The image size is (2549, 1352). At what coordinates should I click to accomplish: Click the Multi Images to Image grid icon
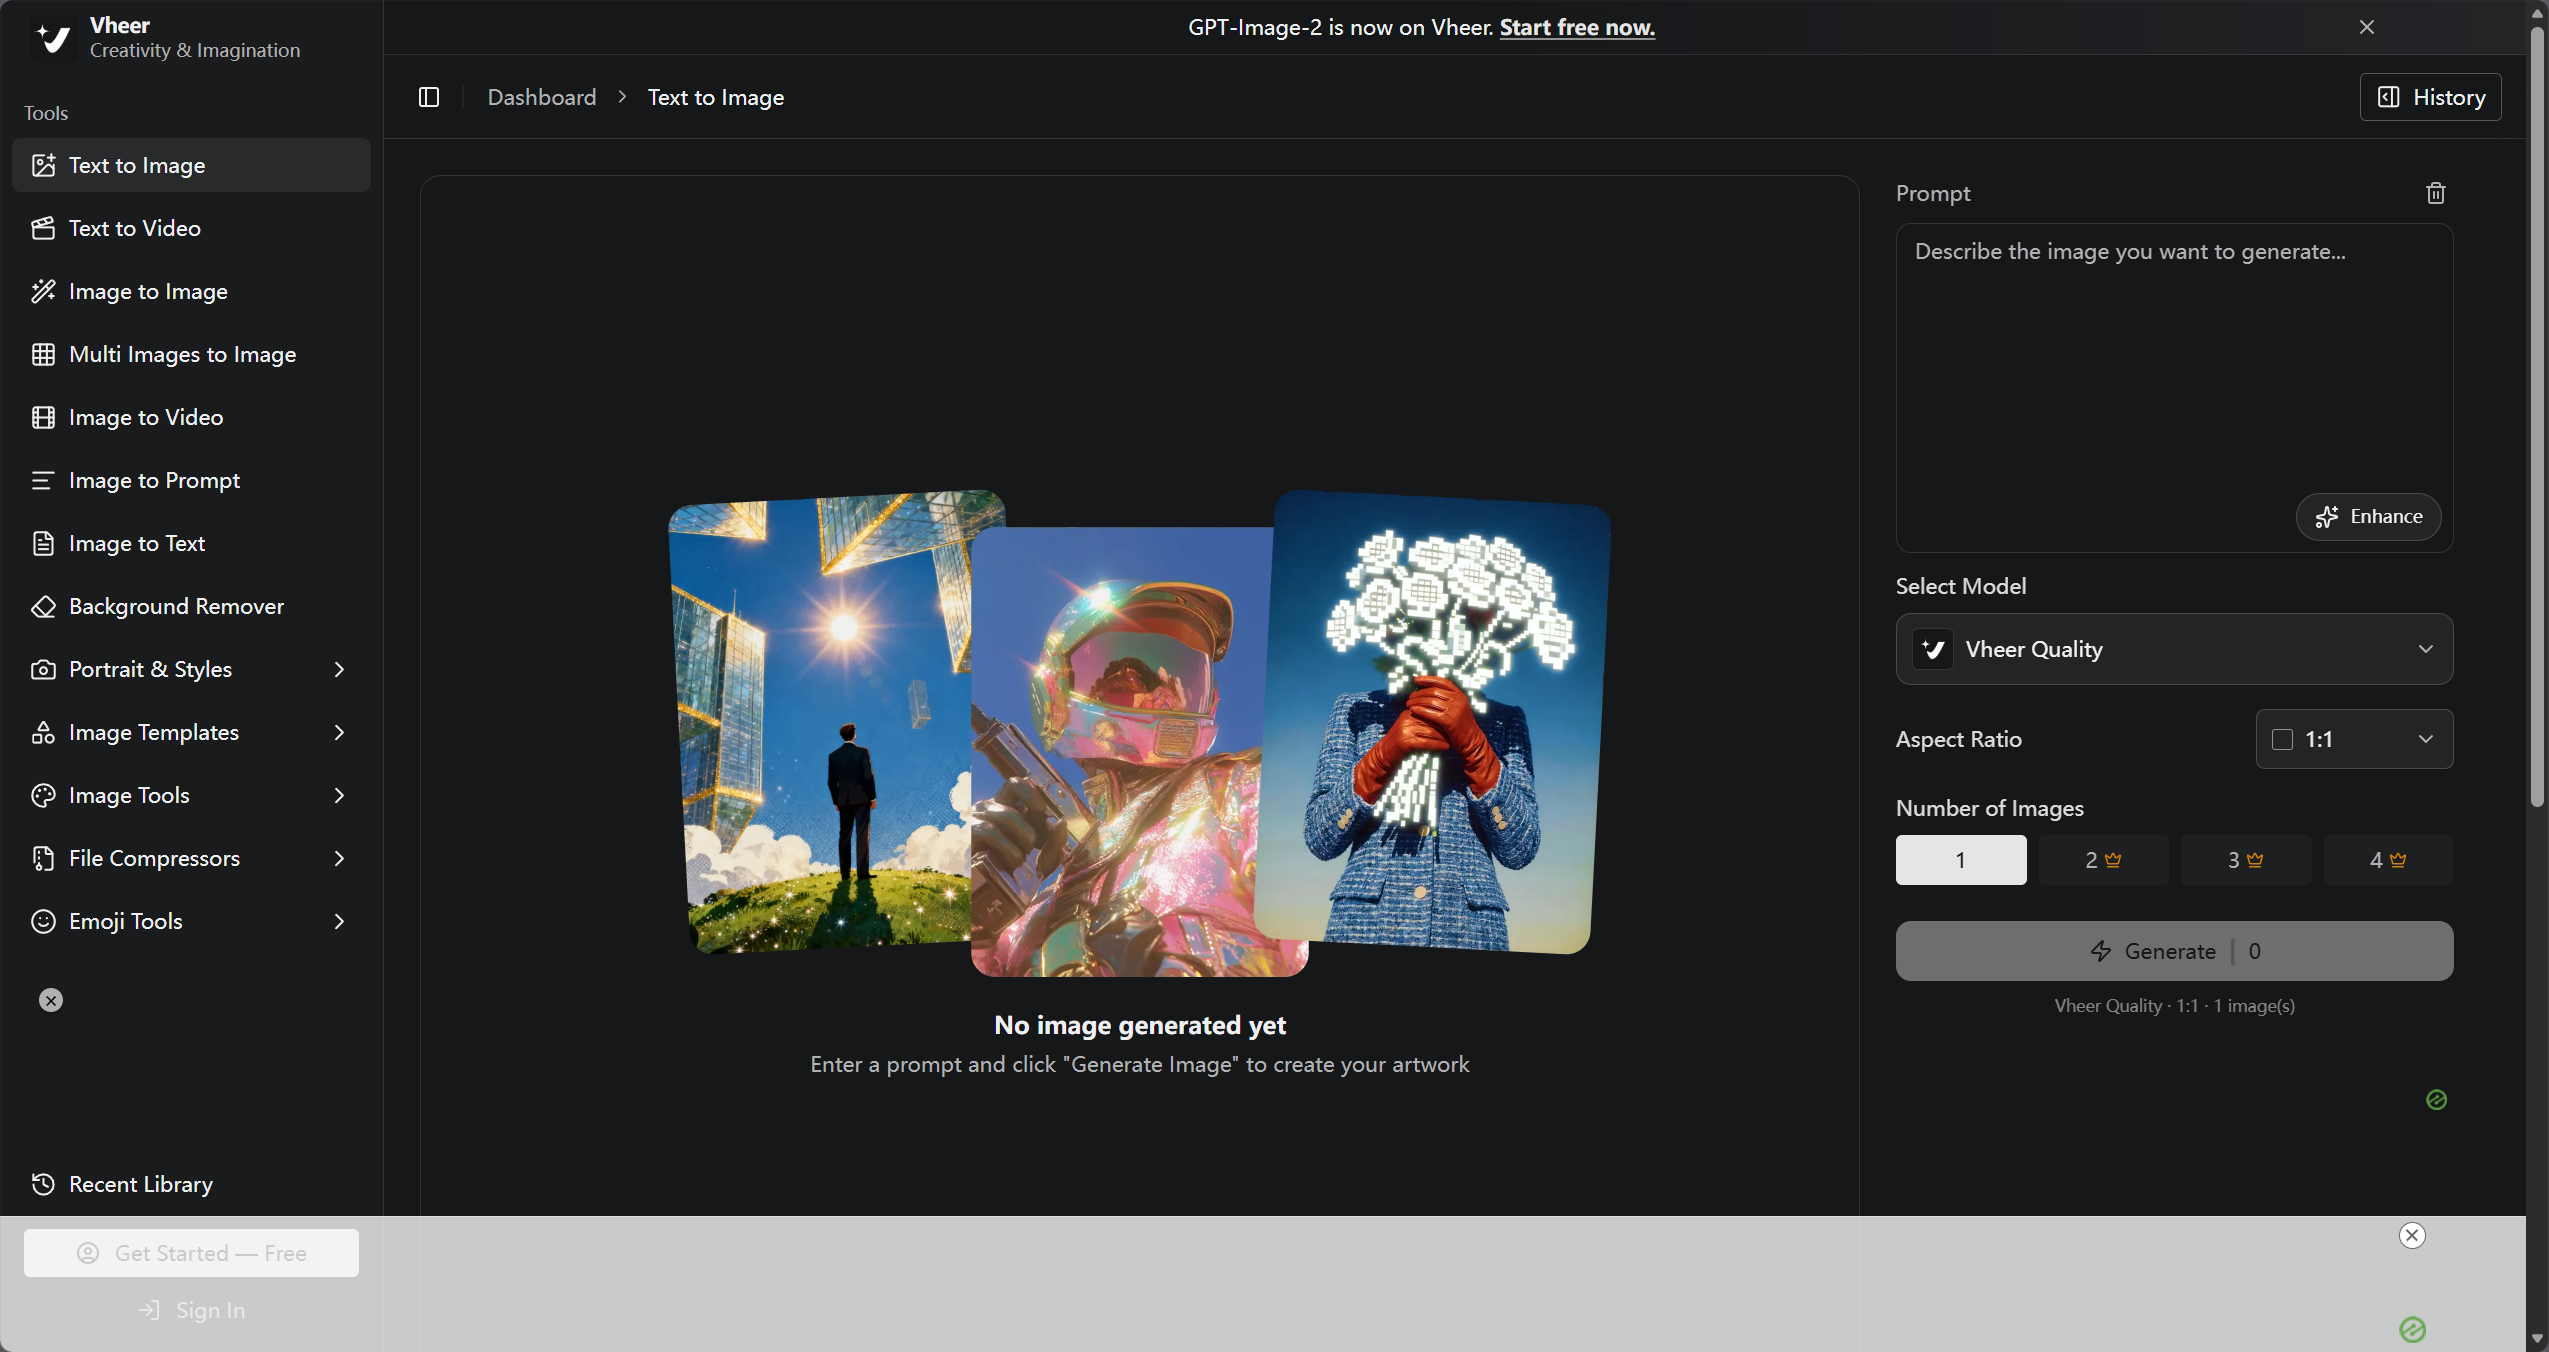tap(43, 354)
